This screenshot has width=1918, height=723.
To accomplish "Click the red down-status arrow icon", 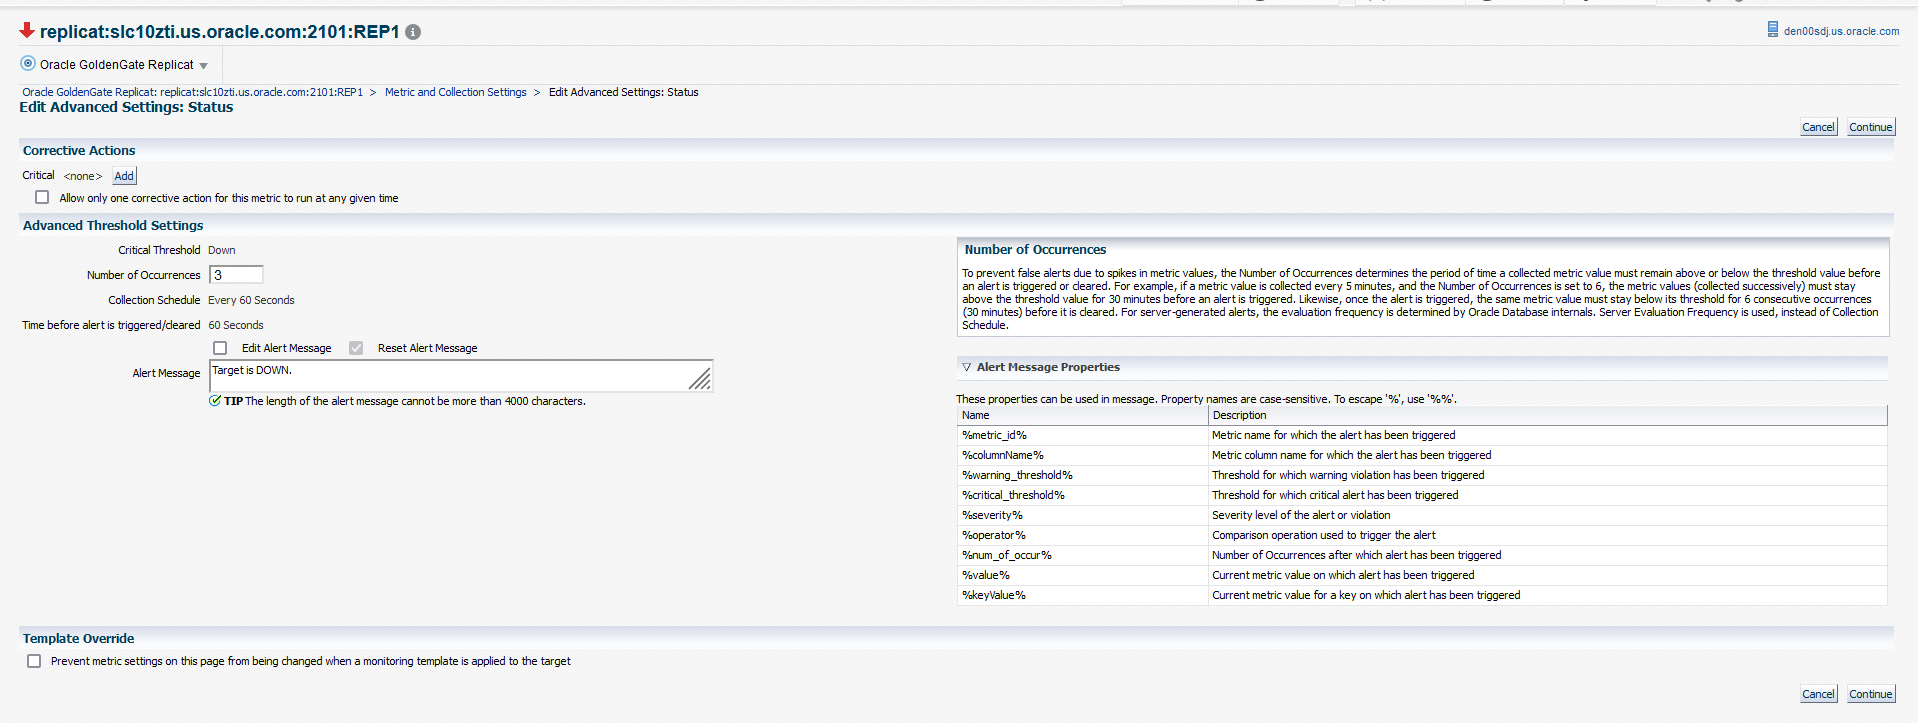I will click(27, 31).
